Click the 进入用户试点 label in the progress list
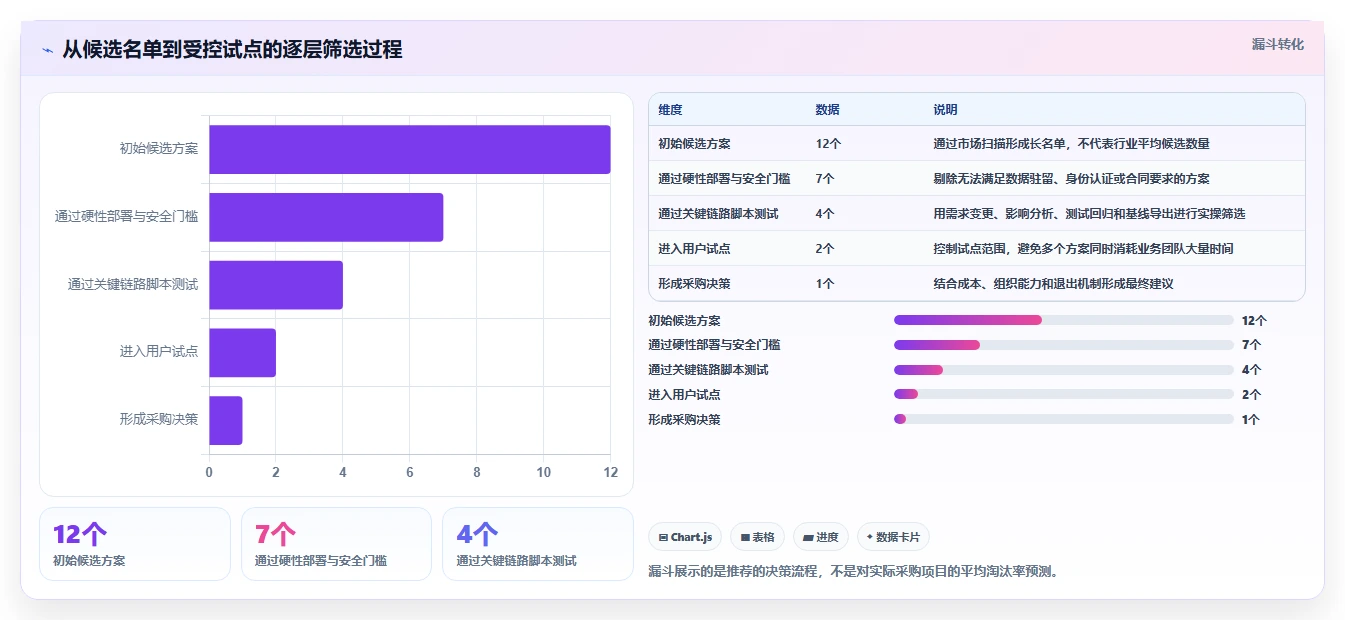Viewport: 1345px width, 620px height. pyautogui.click(x=684, y=395)
